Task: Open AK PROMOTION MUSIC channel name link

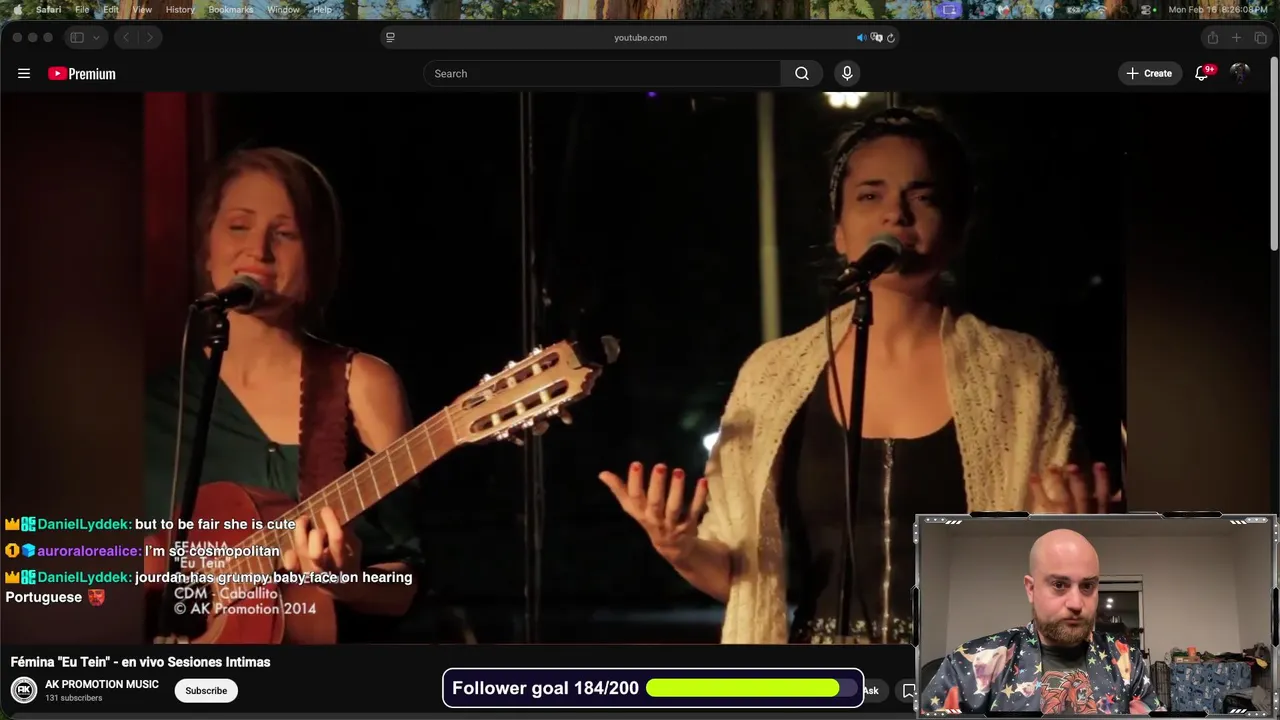Action: pyautogui.click(x=102, y=684)
